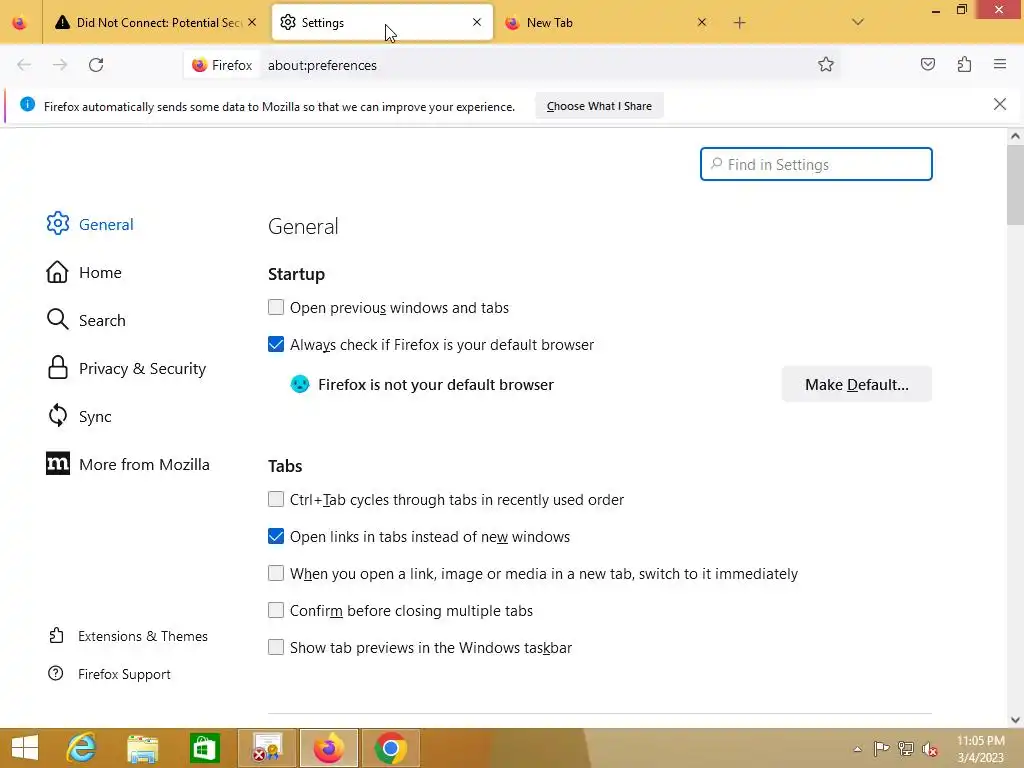Dismiss the data sharing notification bar

tap(999, 104)
